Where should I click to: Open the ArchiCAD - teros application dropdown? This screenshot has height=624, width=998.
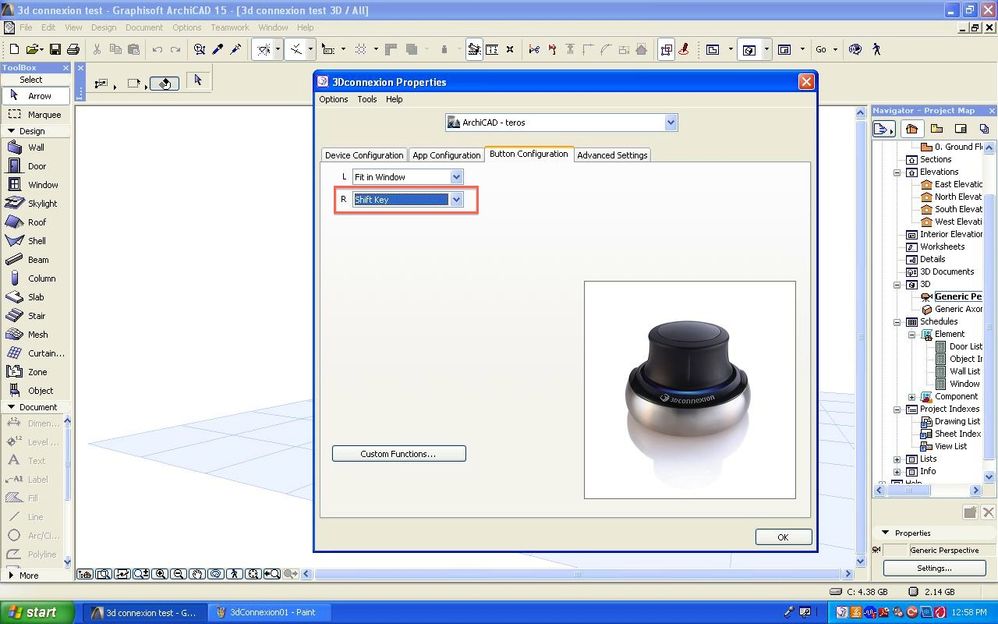click(x=671, y=122)
